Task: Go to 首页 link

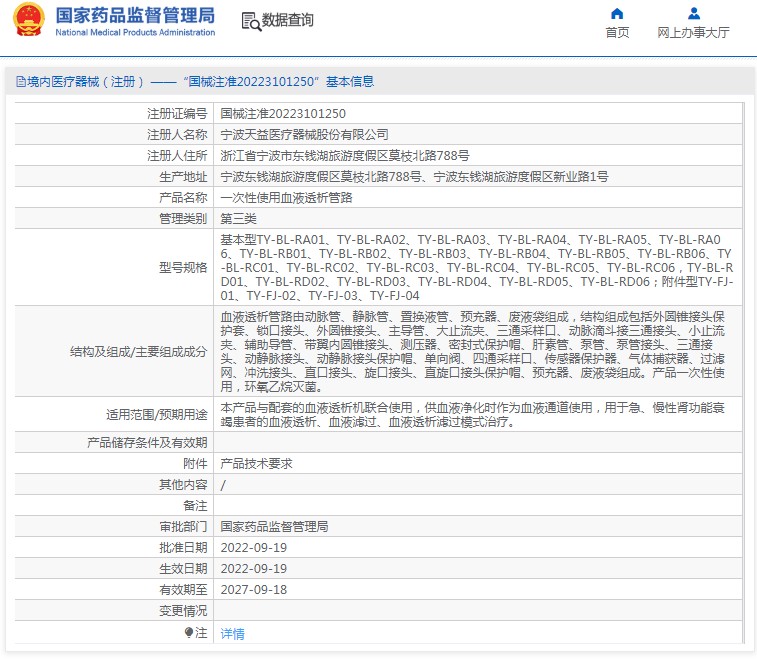Action: coord(617,32)
